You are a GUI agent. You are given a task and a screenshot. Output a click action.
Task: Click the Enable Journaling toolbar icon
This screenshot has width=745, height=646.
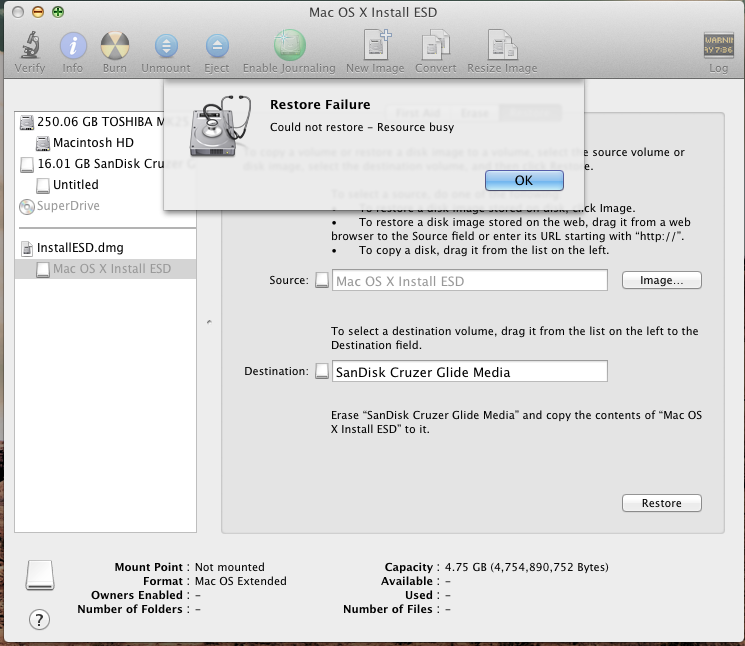coord(289,52)
